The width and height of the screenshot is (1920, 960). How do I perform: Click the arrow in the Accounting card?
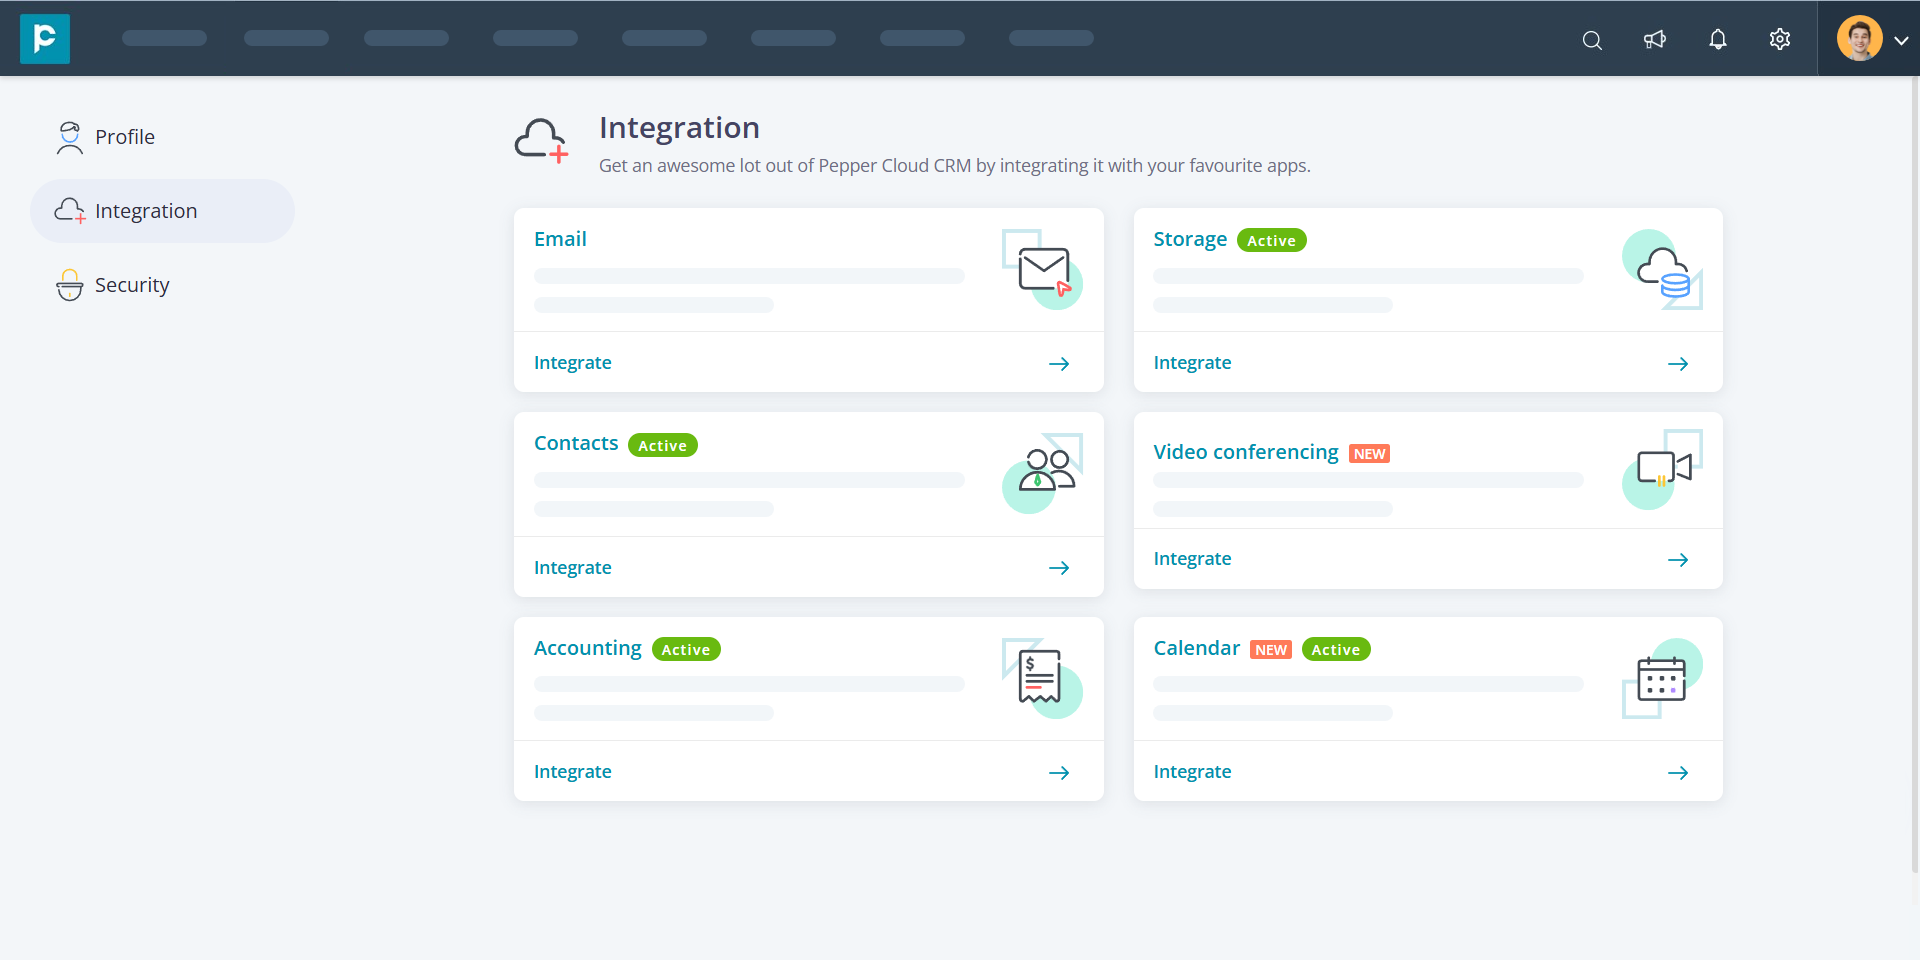click(1059, 773)
